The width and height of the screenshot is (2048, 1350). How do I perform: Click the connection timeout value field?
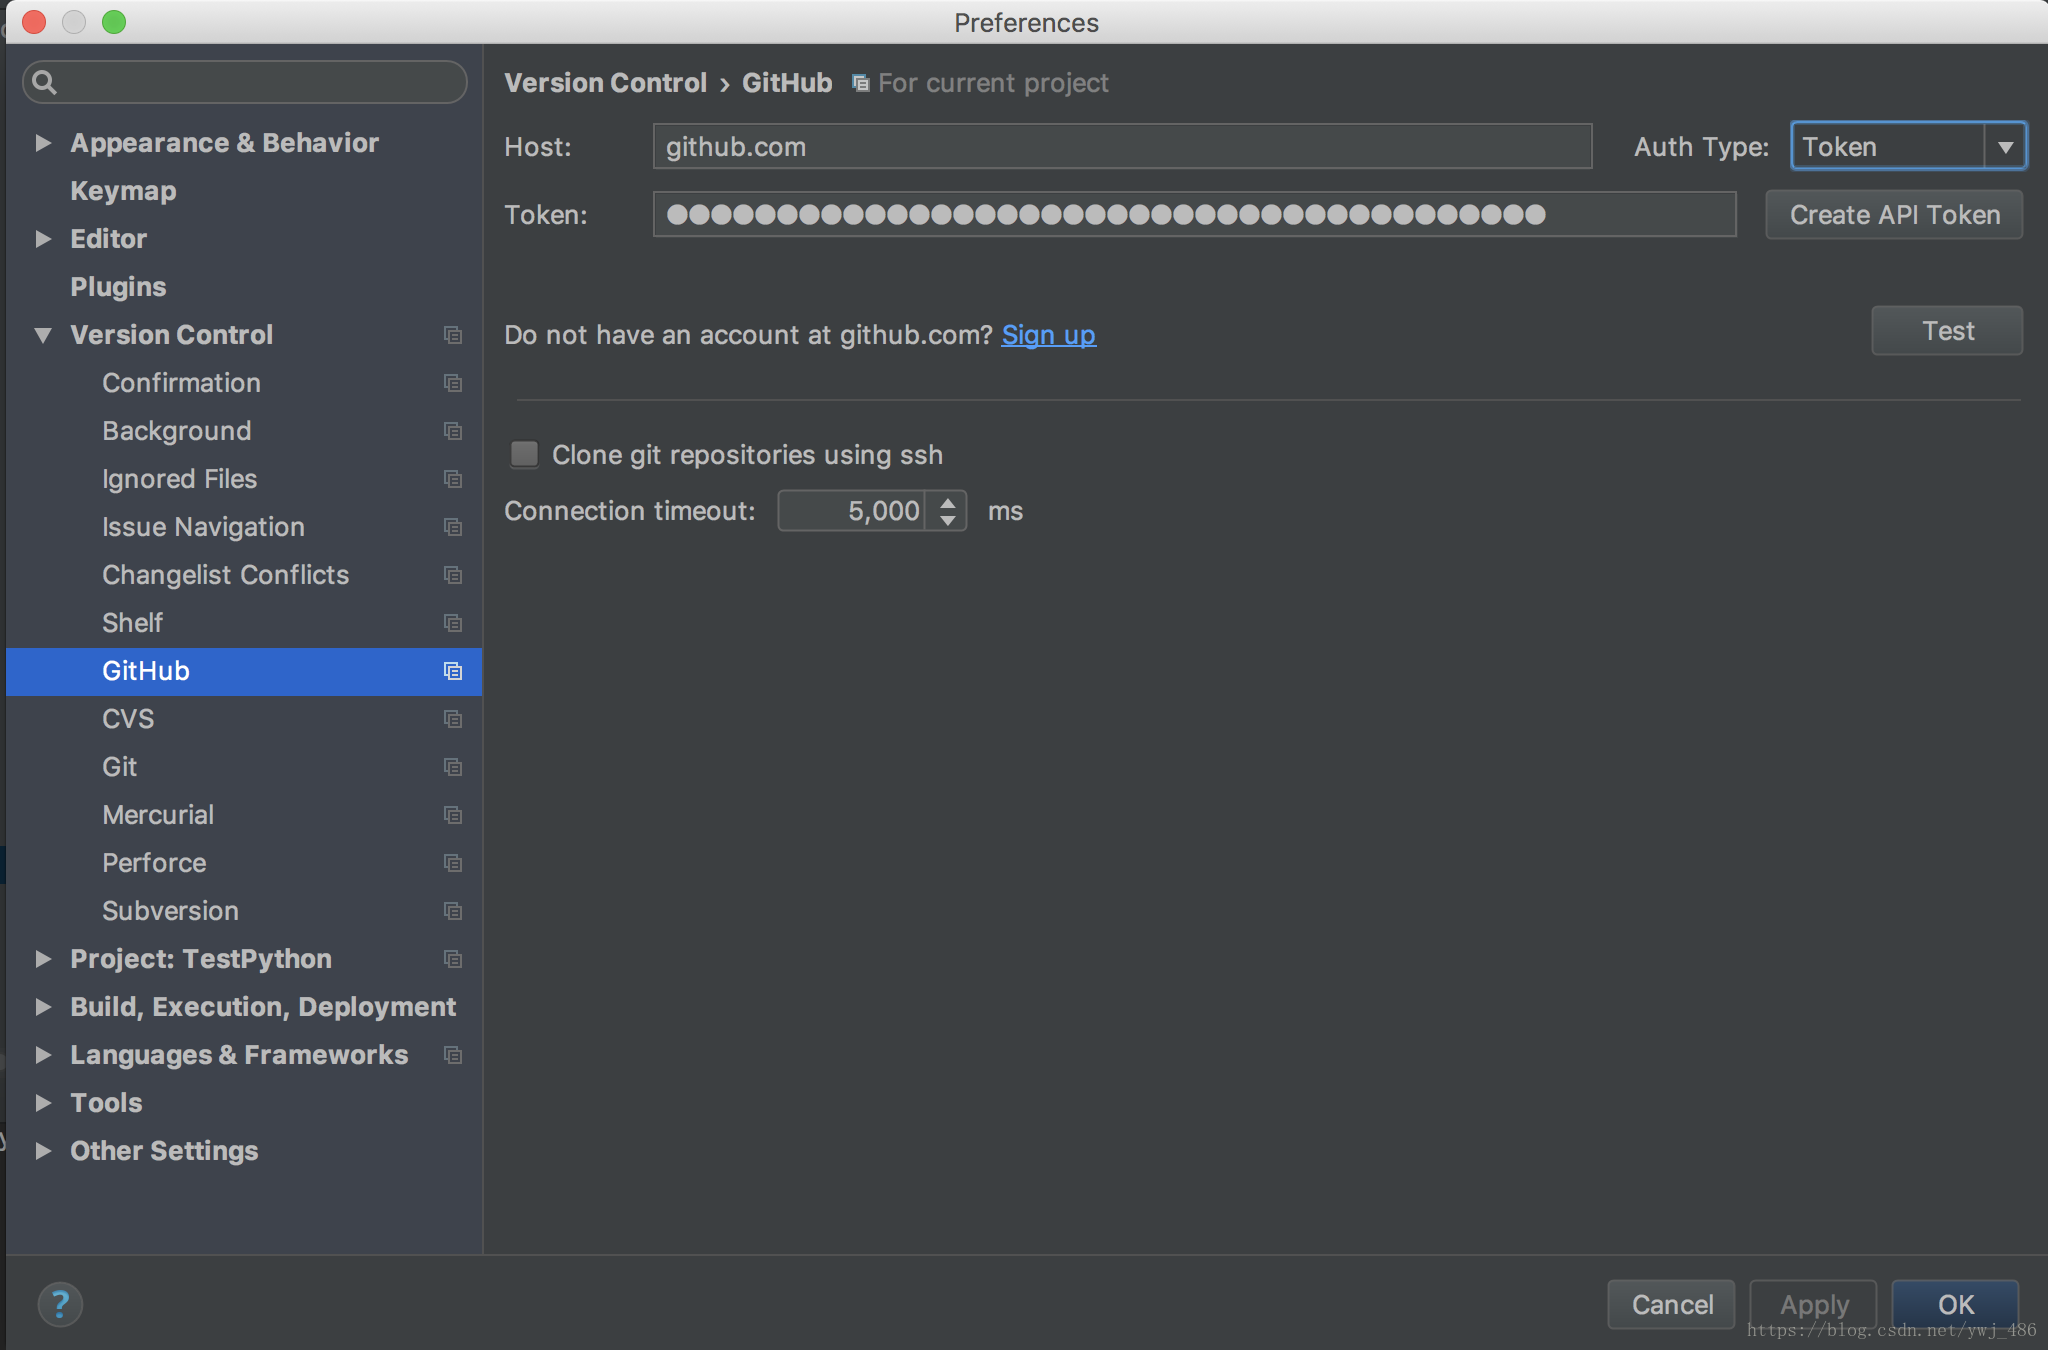click(x=851, y=511)
